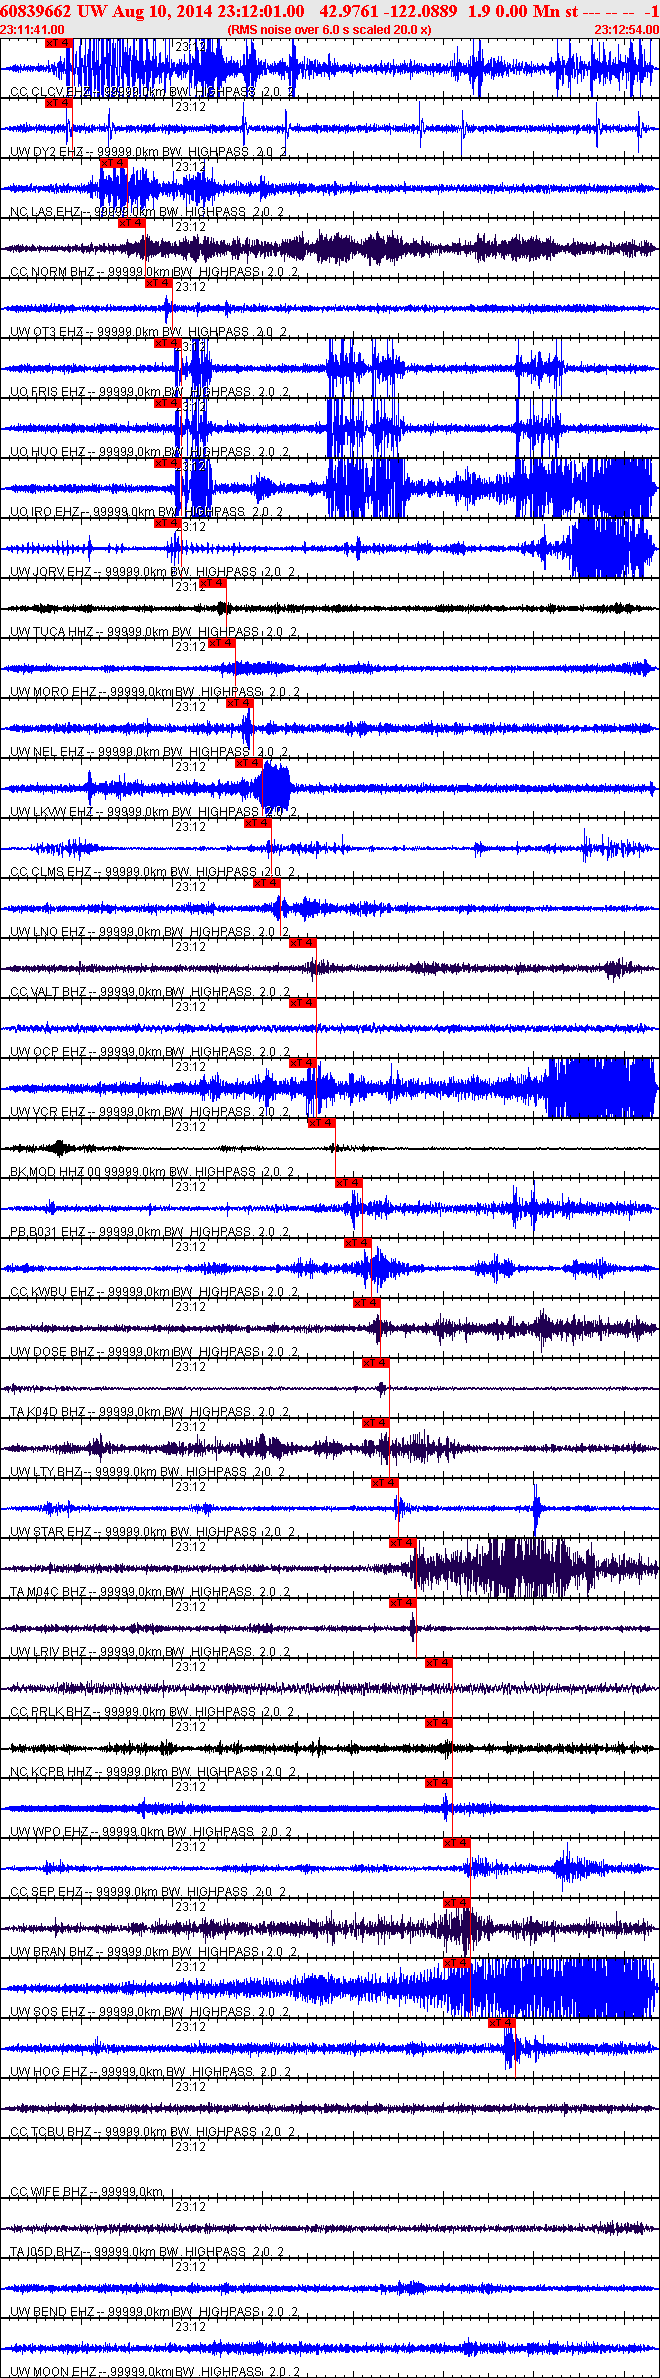Click the UW JORV EHZ station label
This screenshot has width=660, height=2378.
pos(50,572)
